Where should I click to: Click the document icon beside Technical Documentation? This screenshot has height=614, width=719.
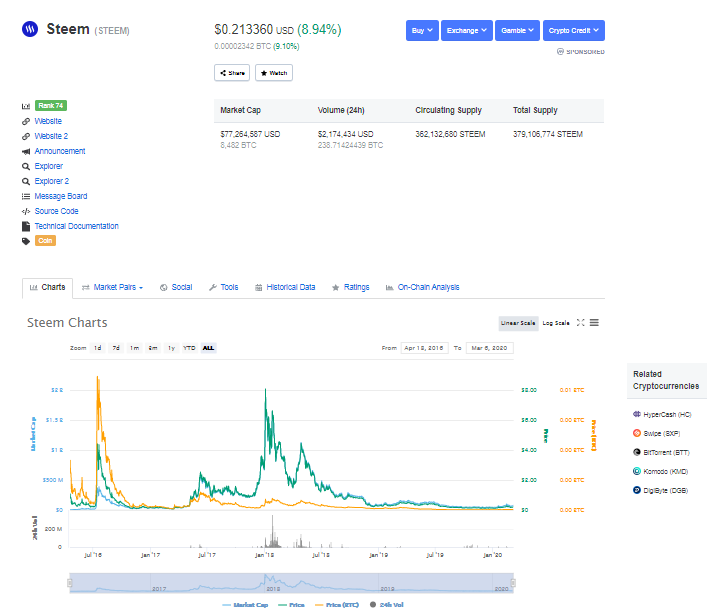pos(26,227)
